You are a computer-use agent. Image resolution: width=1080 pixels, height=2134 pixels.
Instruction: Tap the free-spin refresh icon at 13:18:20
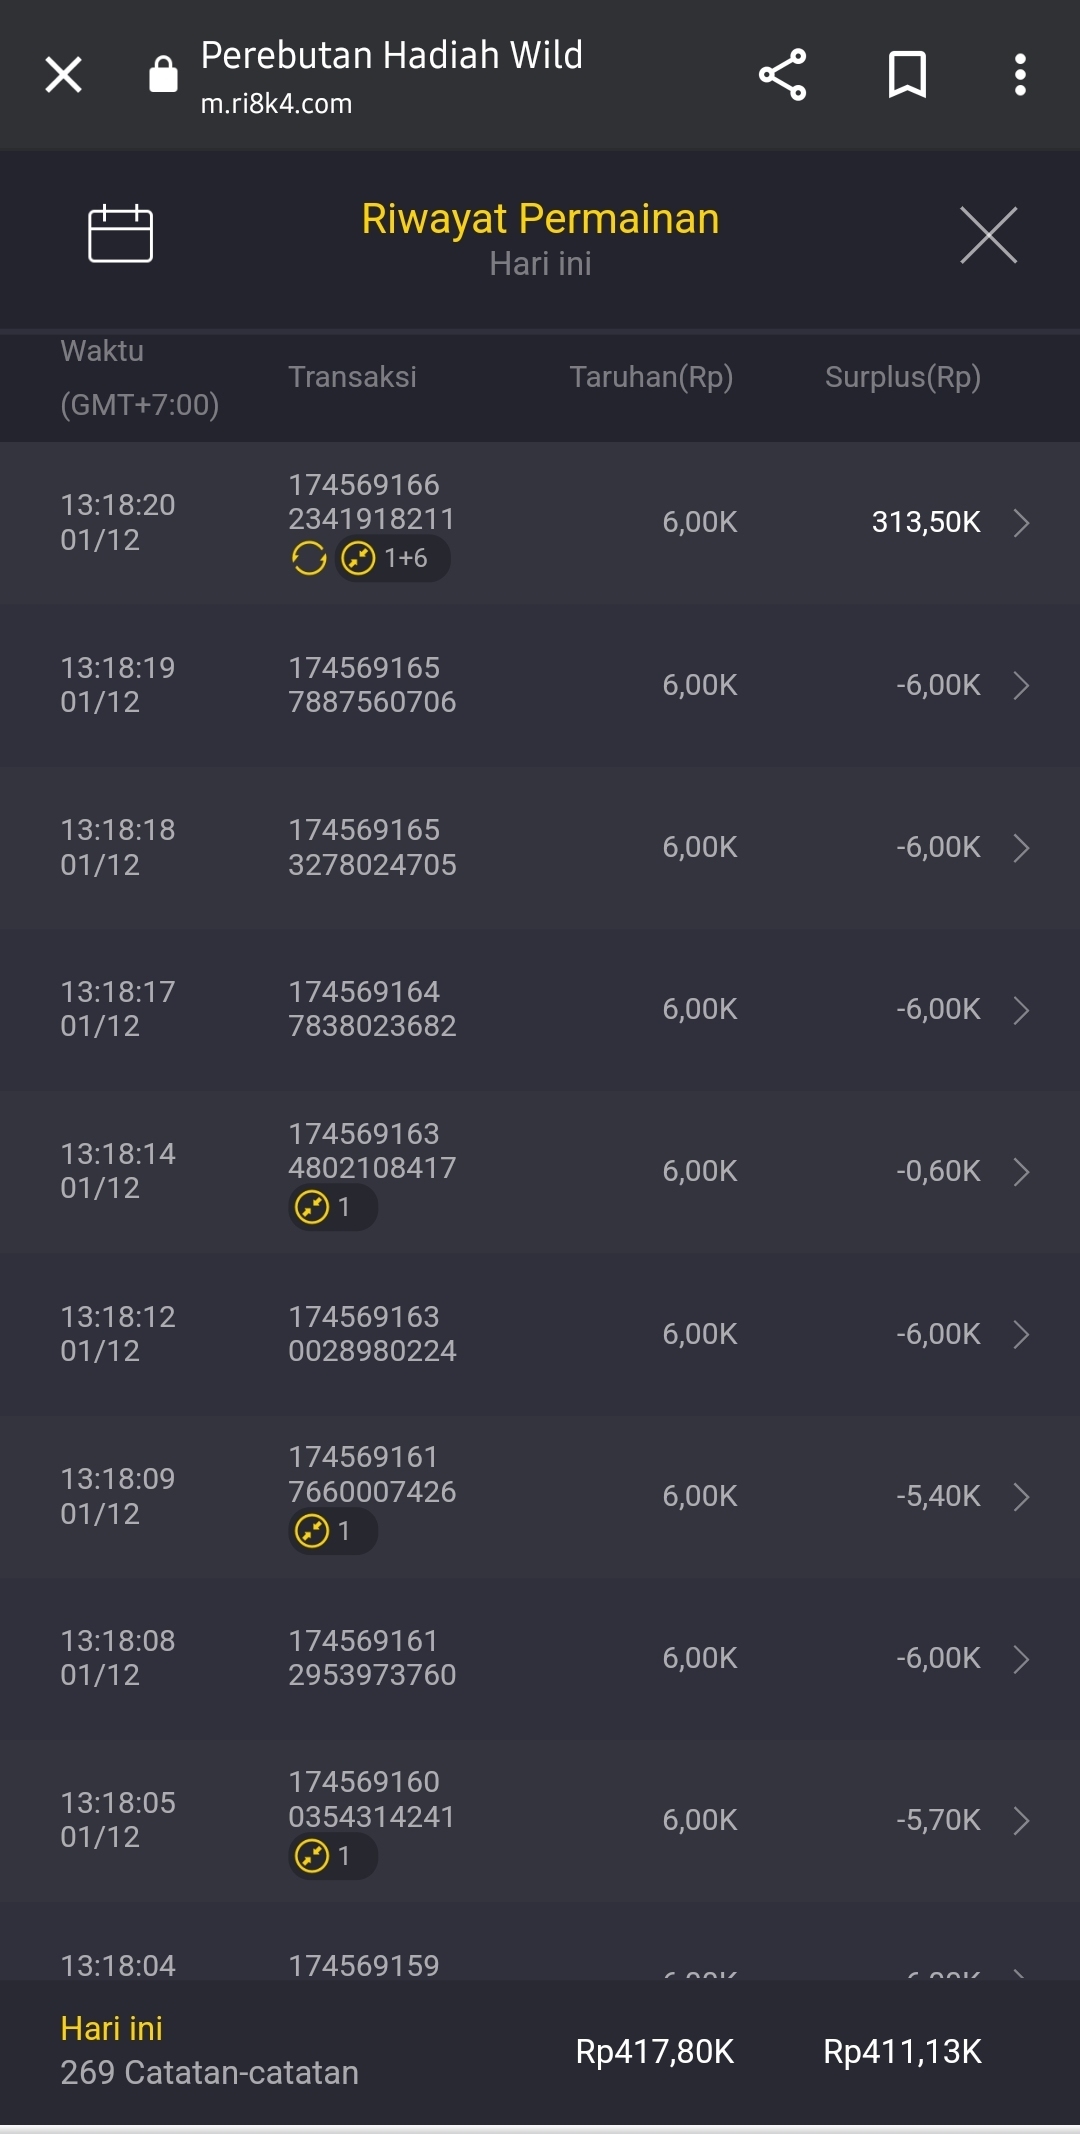tap(309, 558)
